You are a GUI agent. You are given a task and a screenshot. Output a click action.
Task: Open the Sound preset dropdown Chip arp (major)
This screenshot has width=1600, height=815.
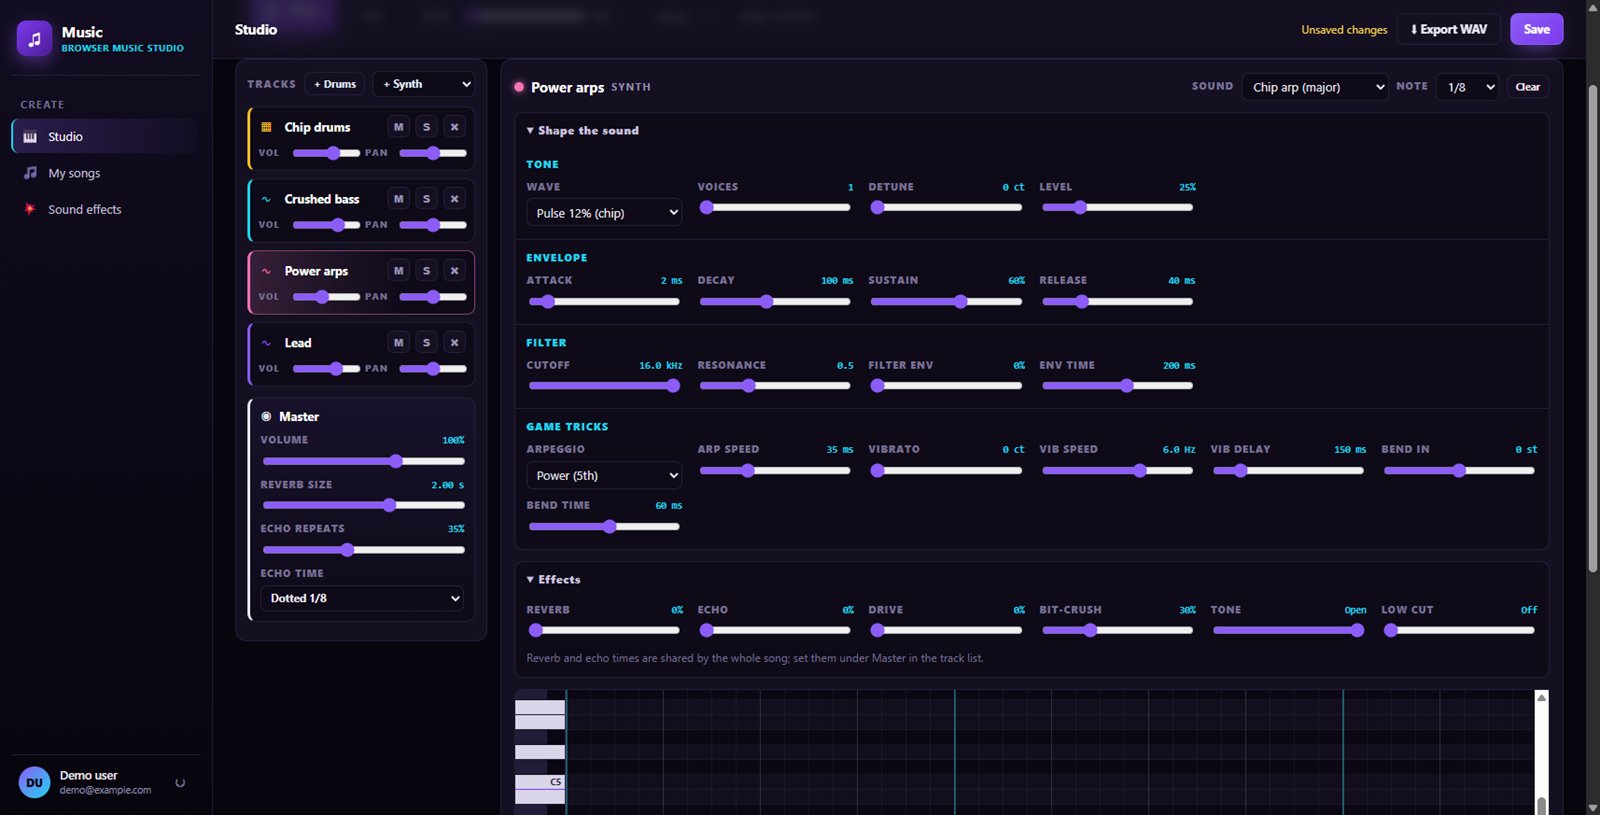pos(1315,87)
